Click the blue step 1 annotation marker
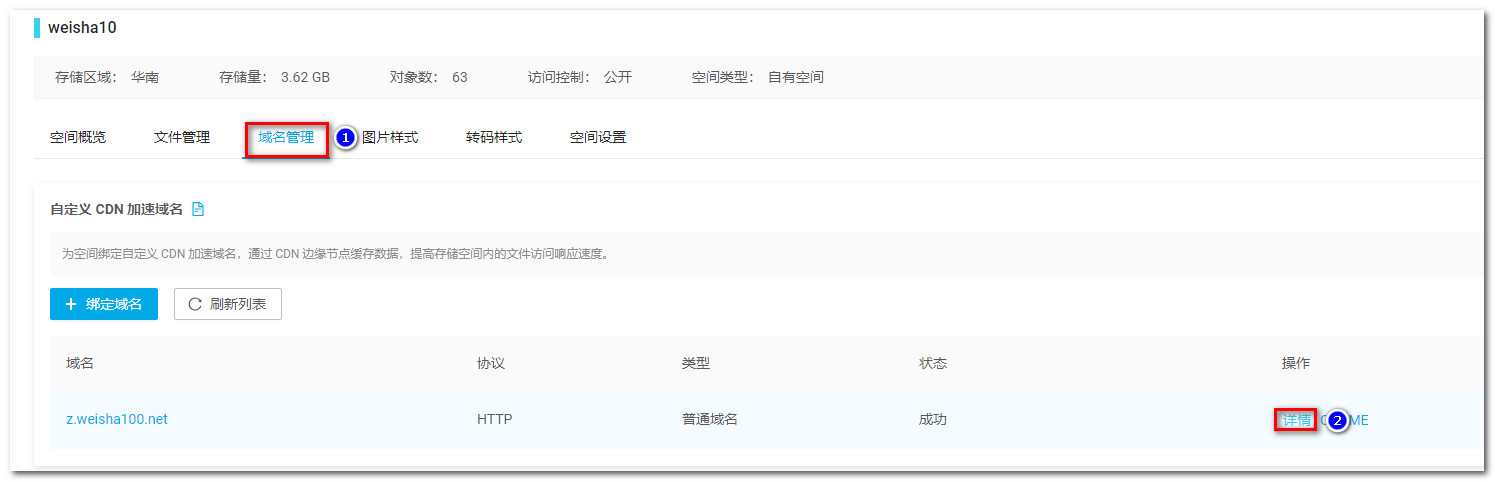The height and width of the screenshot is (482, 1495). (345, 138)
